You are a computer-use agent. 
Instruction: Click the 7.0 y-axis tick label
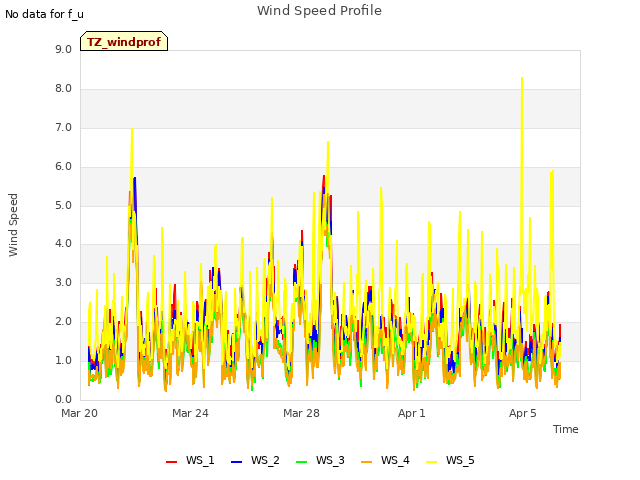point(63,127)
